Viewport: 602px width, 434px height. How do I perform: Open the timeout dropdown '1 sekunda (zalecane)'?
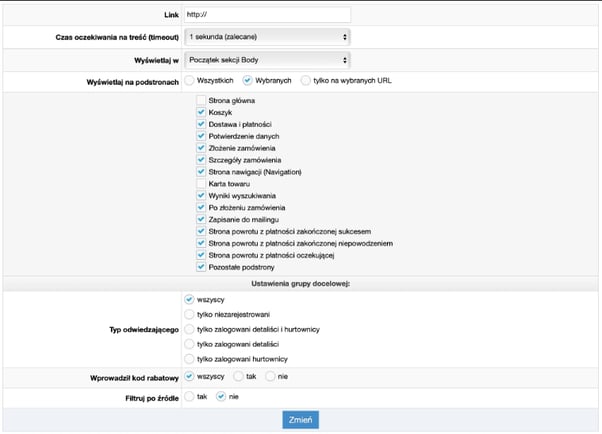click(266, 37)
